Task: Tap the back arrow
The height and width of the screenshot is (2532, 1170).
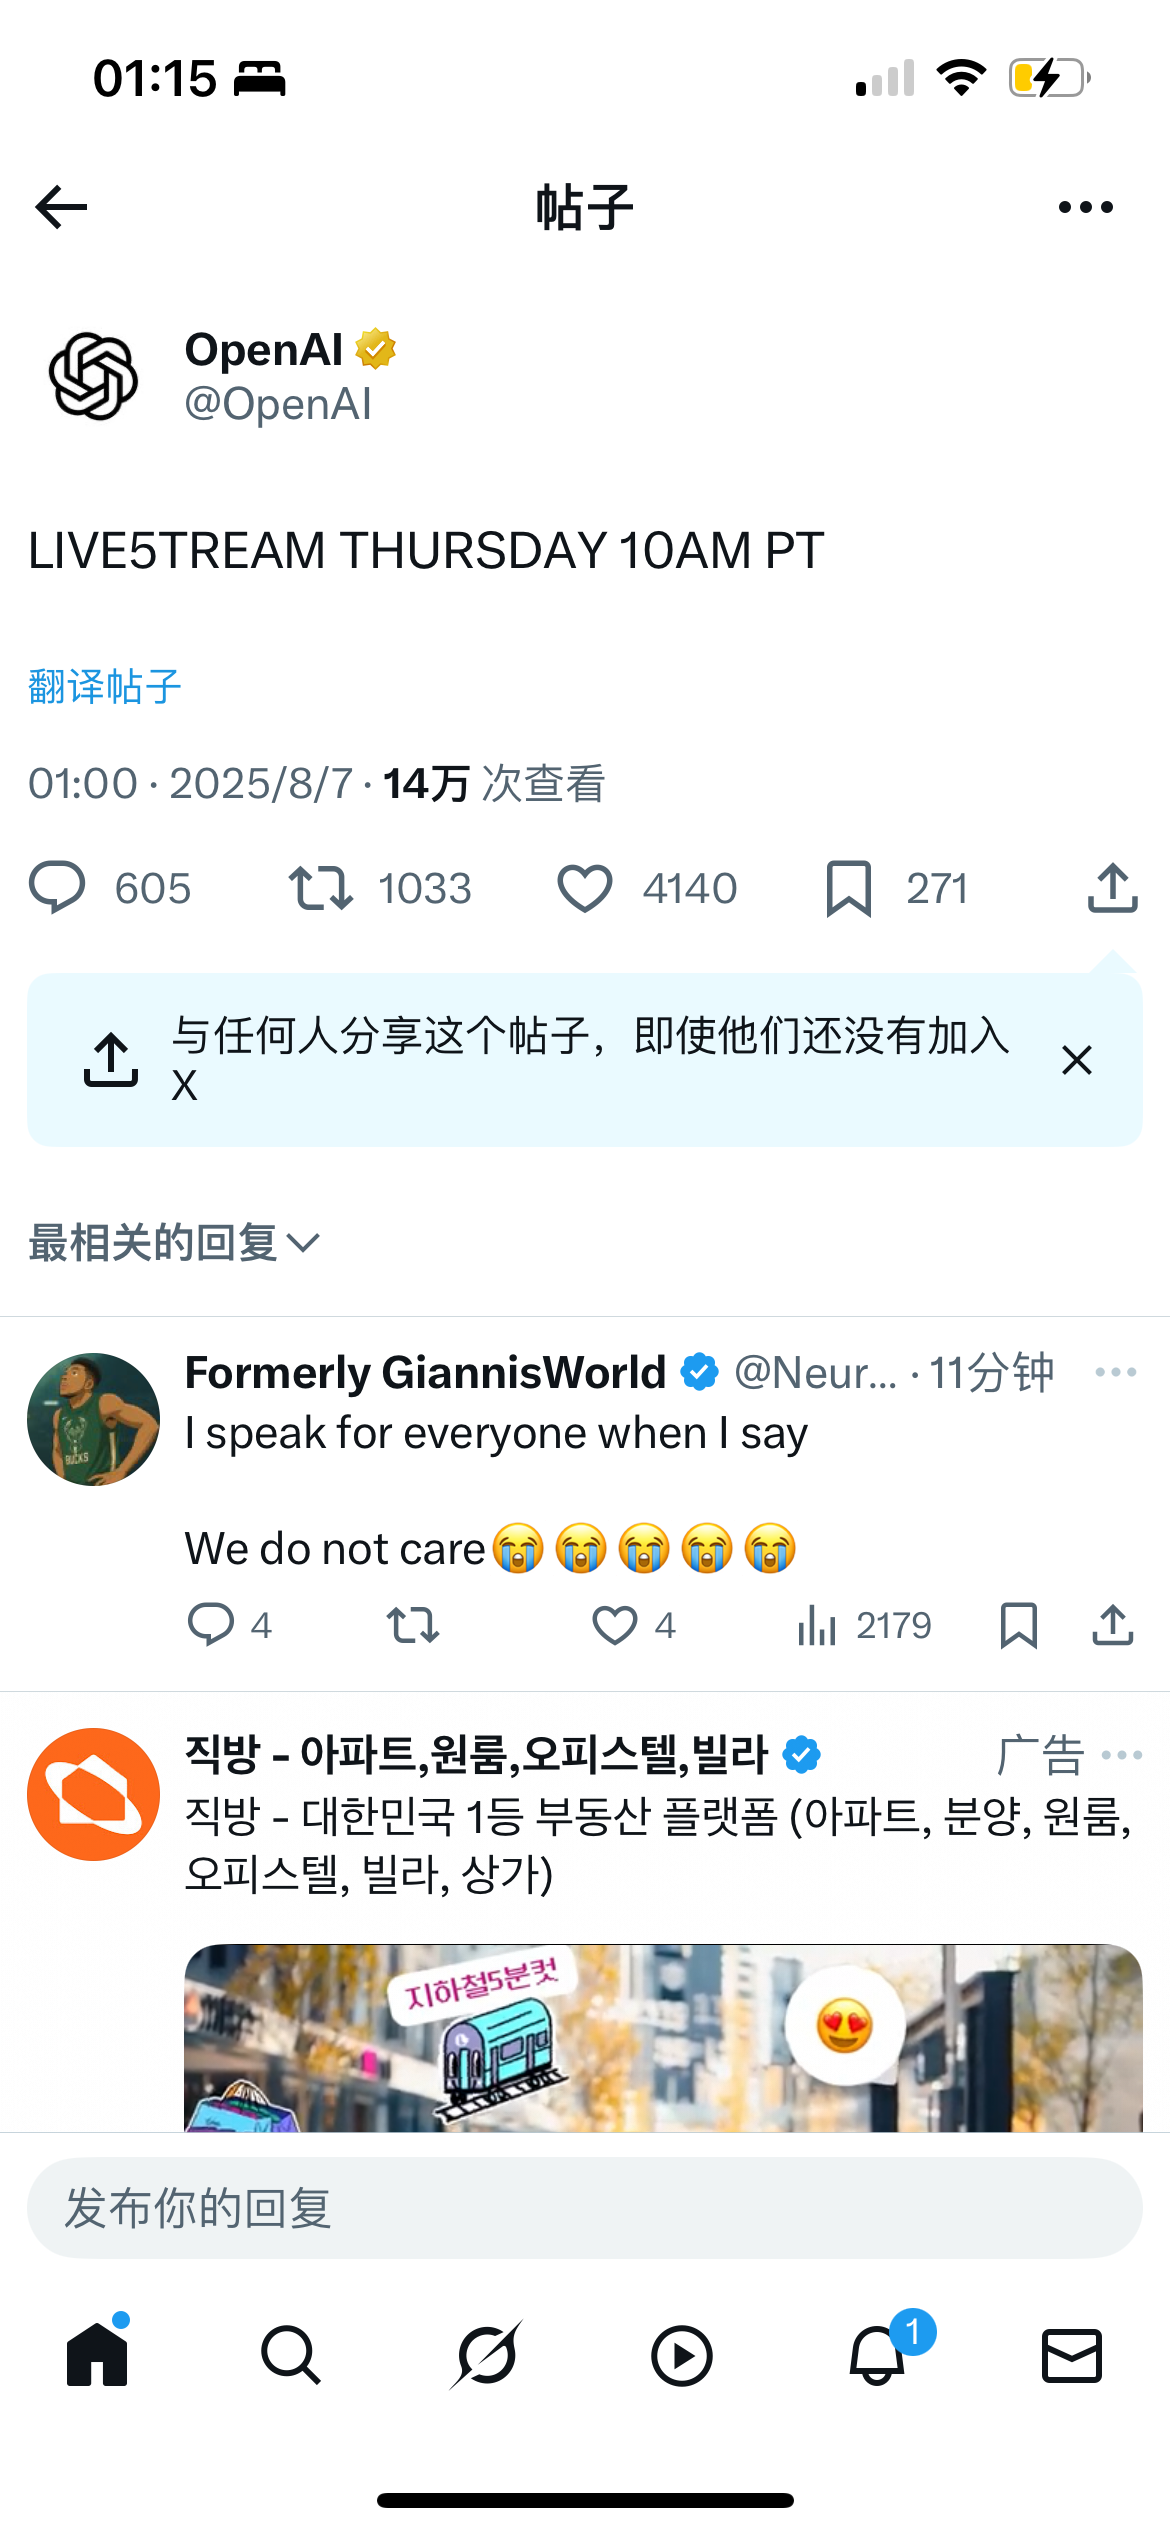Action: point(62,207)
